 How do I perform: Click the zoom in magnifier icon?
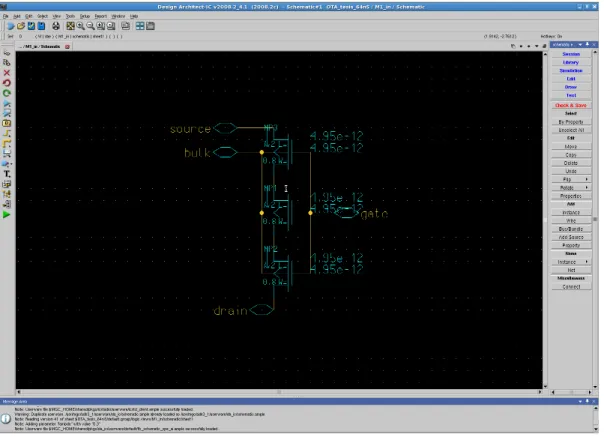click(81, 26)
